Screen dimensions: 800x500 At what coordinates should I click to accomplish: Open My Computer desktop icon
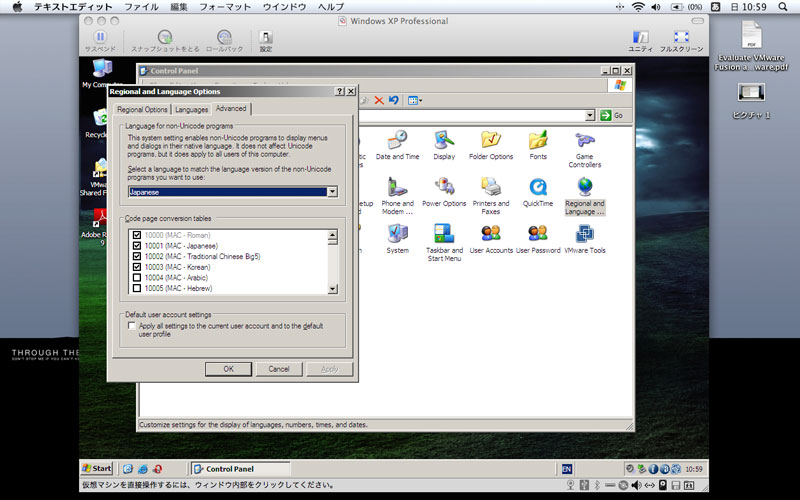pos(102,73)
